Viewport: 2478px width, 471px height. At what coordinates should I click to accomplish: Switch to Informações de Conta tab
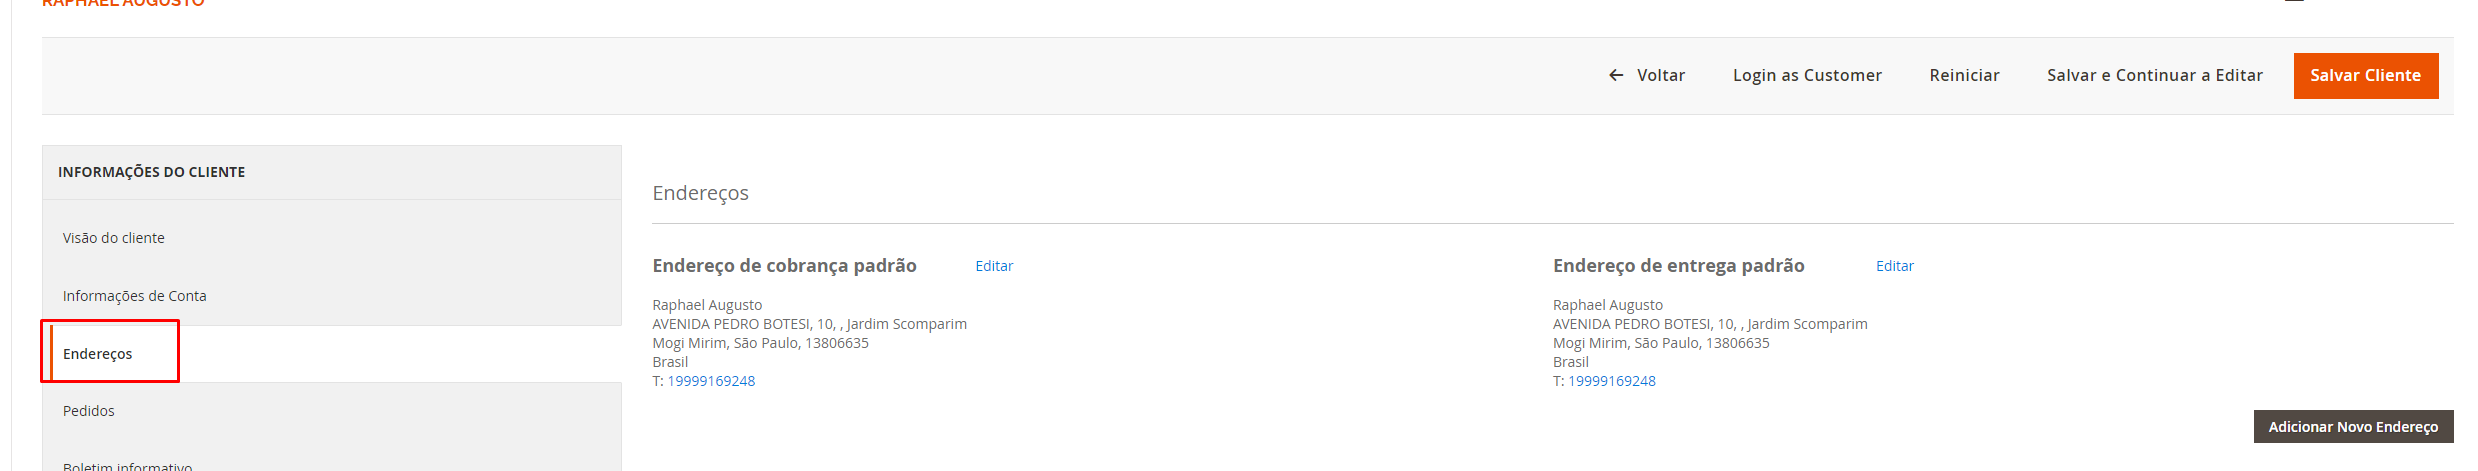[135, 296]
